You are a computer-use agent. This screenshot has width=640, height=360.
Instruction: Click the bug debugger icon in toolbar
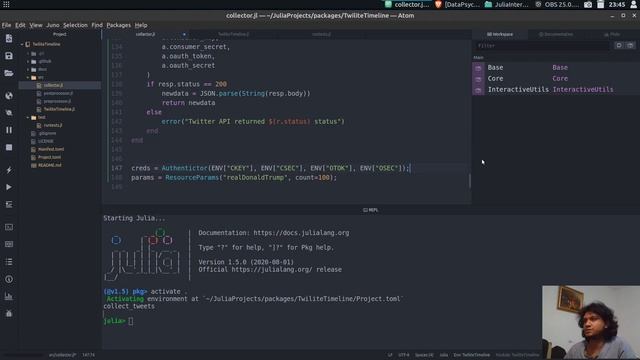9,313
